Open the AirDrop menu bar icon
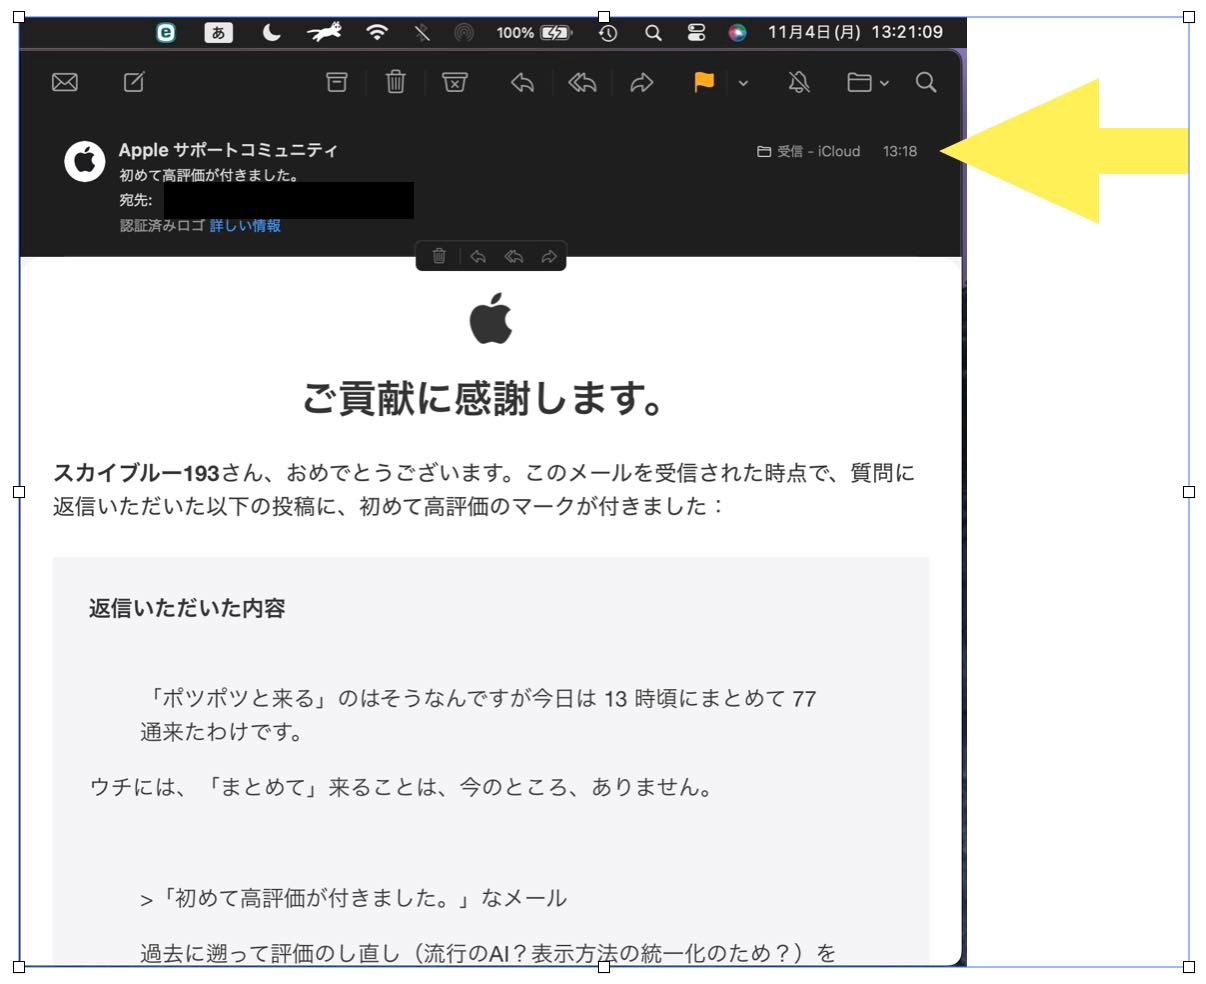This screenshot has height=984, width=1206. [463, 33]
